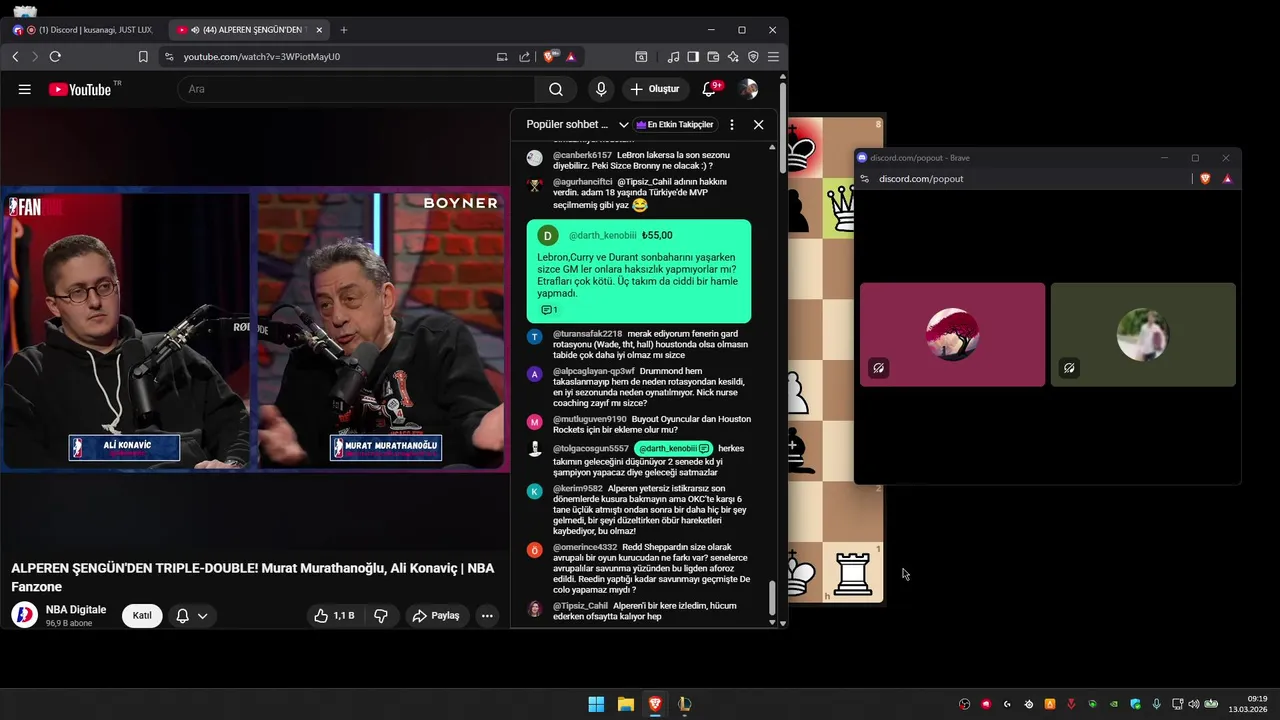Screen dimensions: 1280x720
Task: Open Brave Rewards triangle icon
Action: coord(571,57)
